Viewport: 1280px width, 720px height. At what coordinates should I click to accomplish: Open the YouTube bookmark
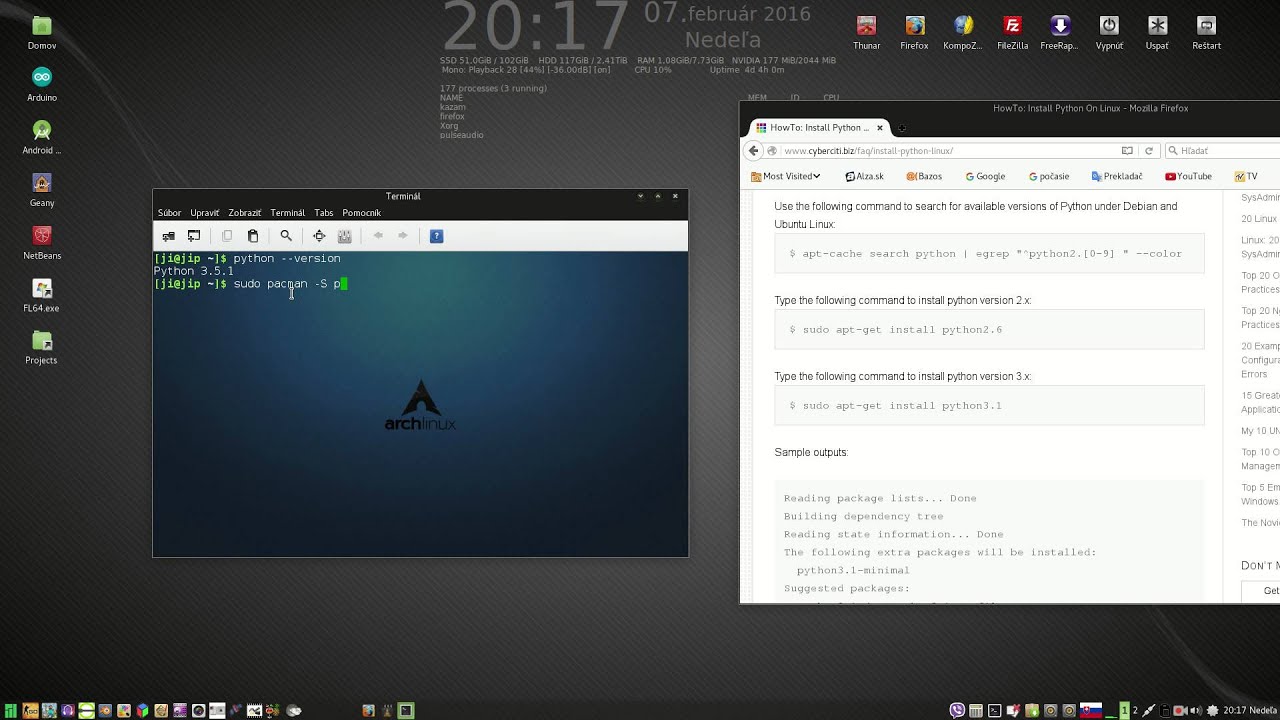point(1188,176)
